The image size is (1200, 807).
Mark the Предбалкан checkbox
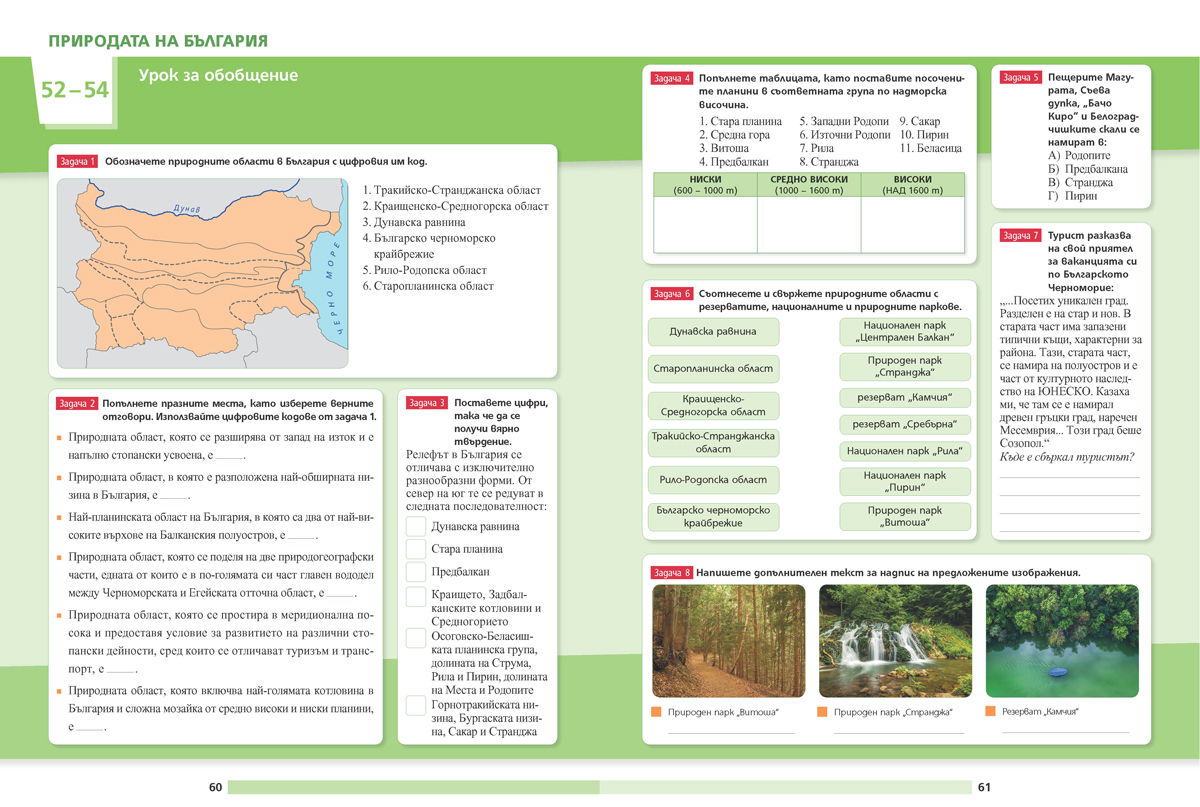(416, 572)
